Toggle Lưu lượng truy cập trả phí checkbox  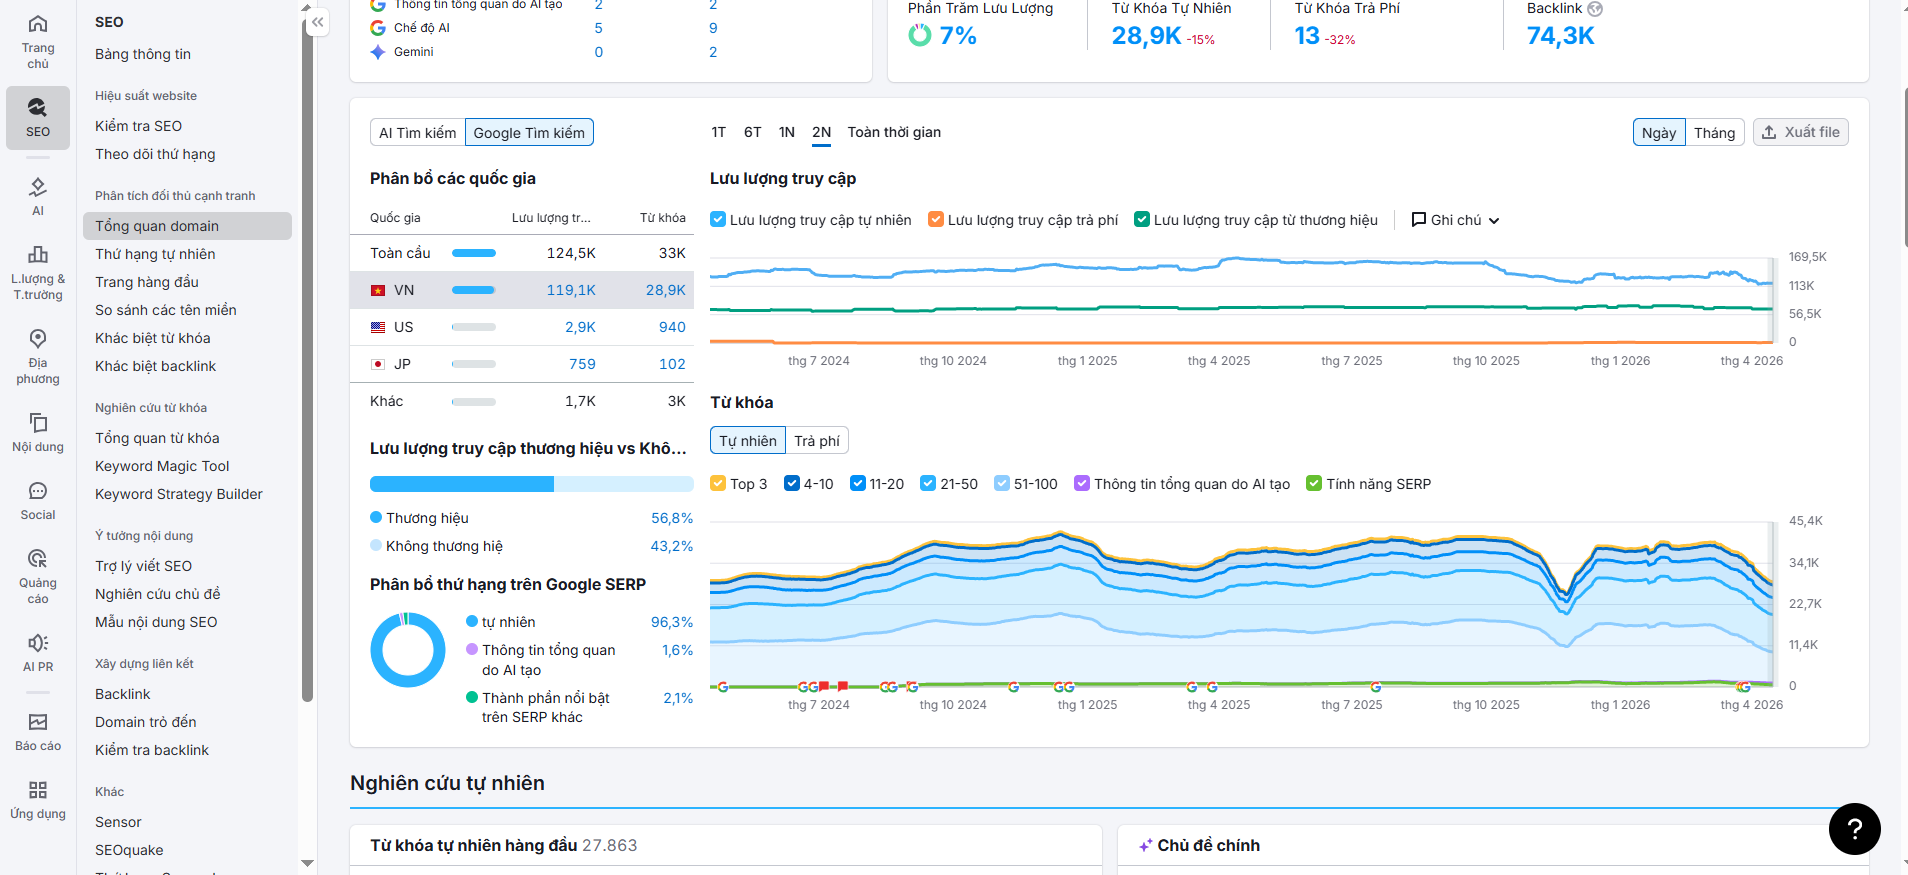pyautogui.click(x=936, y=220)
